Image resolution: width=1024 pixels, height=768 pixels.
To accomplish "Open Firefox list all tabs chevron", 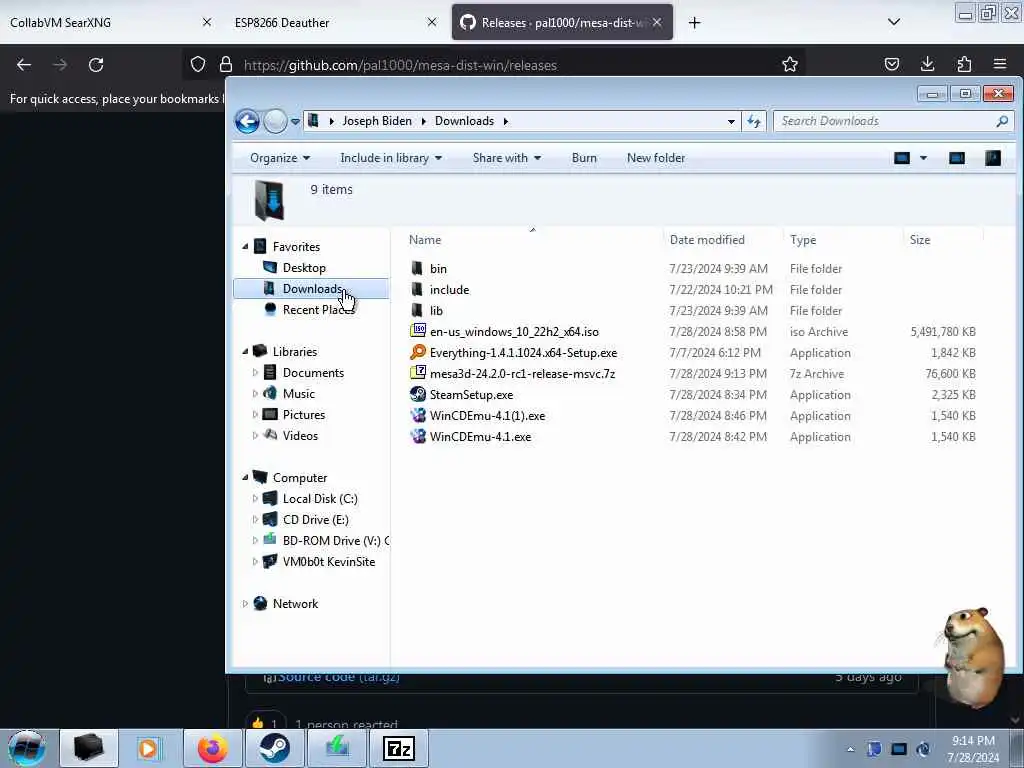I will click(x=894, y=22).
